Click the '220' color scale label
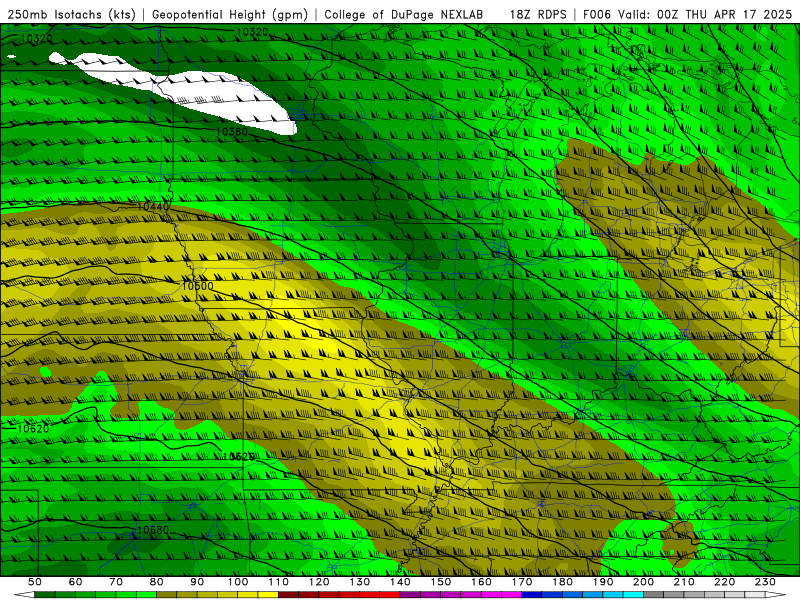Viewport: 800px width, 600px height. (724, 582)
